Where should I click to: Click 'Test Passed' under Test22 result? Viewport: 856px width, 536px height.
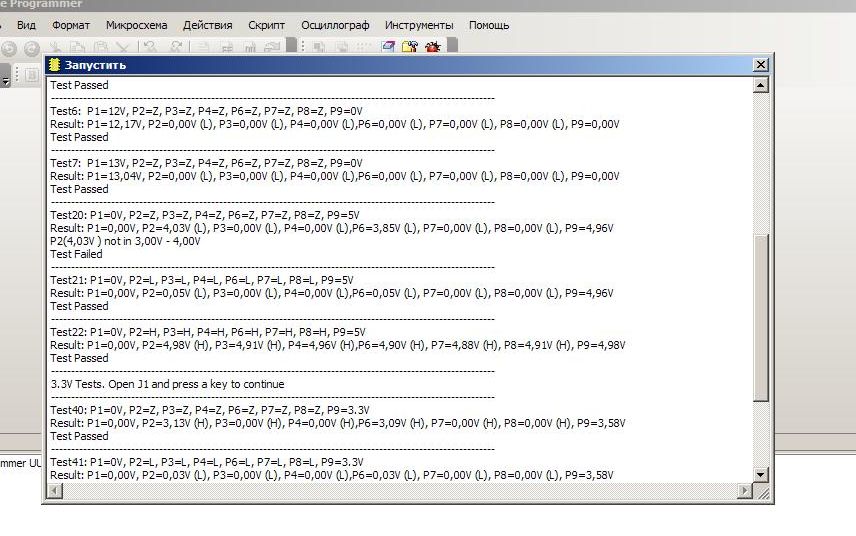(79, 358)
